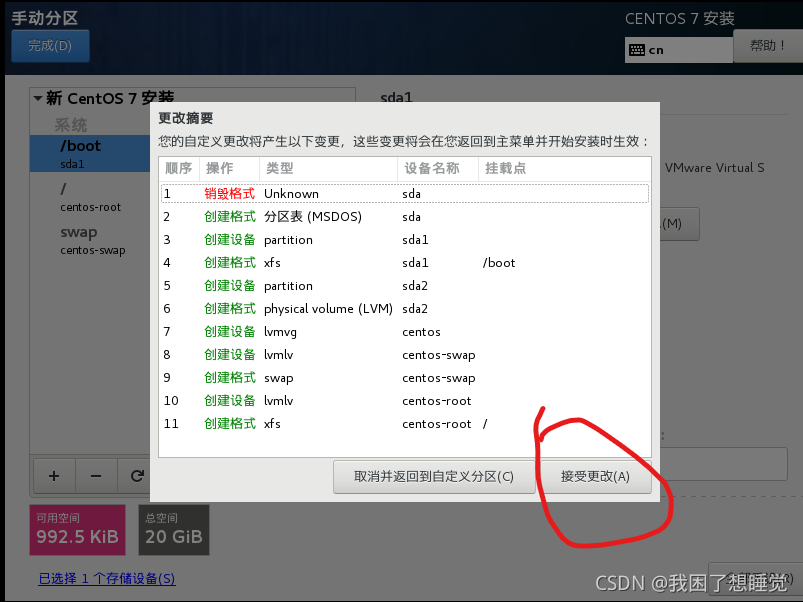Click the Accept Changes (接受更改) button
Viewport: 803px width, 602px height.
[x=595, y=477]
